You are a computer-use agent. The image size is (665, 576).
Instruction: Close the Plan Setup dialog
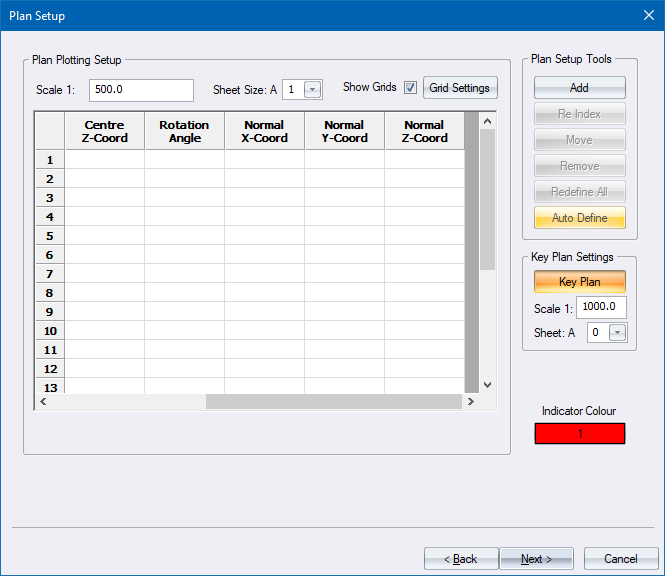point(646,15)
